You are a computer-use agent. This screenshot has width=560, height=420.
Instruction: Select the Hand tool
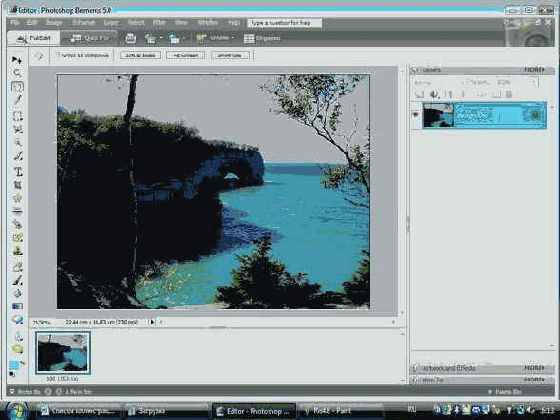pos(17,87)
